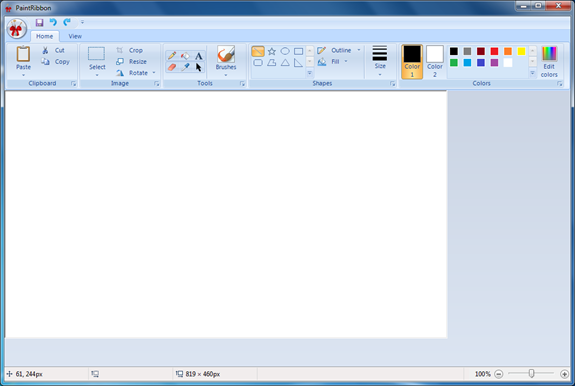Pick the Fill with color bucket tool

[185, 56]
